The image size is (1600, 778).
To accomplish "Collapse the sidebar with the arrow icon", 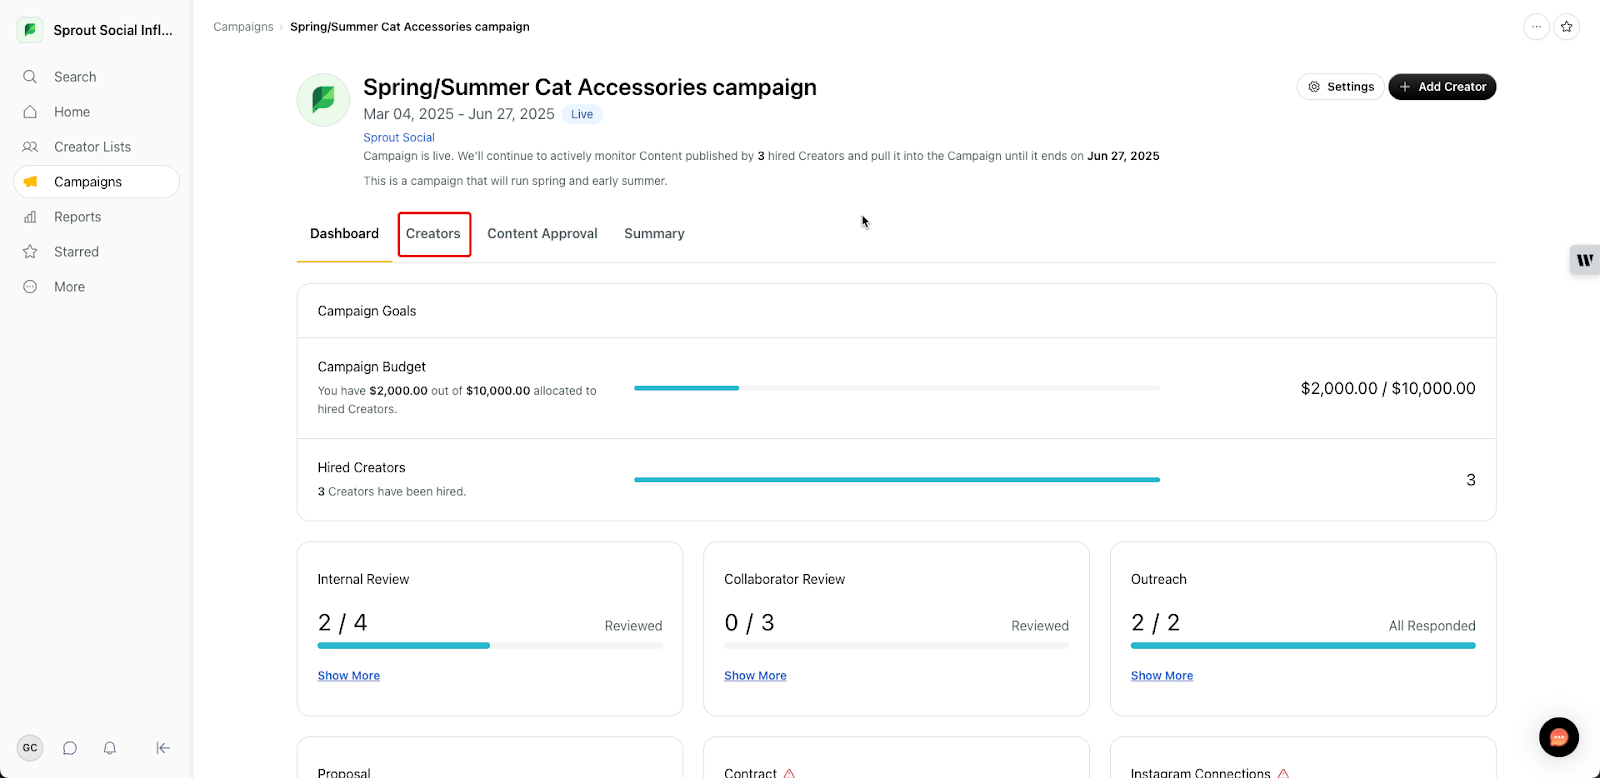I will tap(163, 748).
